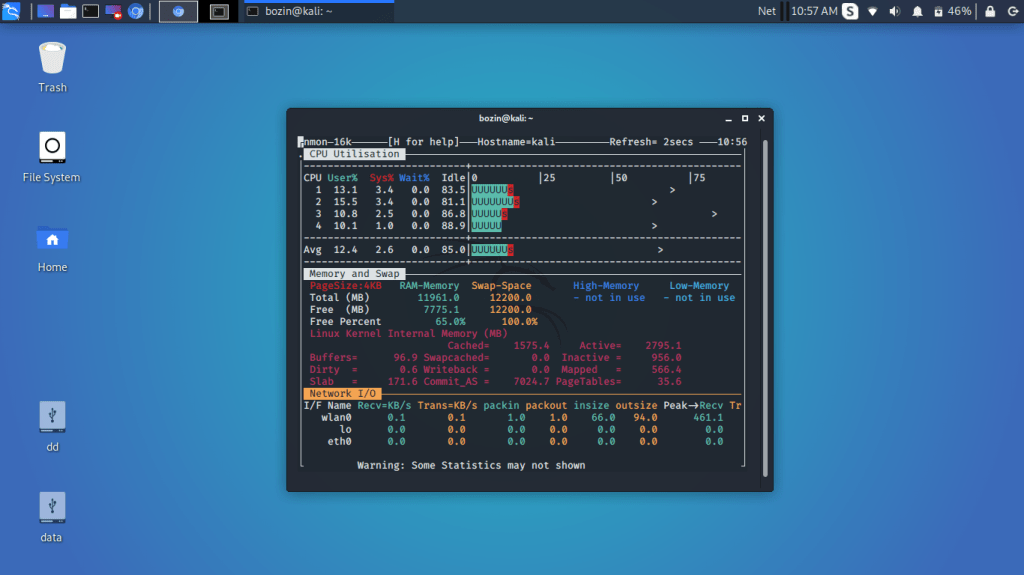This screenshot has height=575, width=1024.
Task: Select the File System desktop icon
Action: [x=52, y=148]
